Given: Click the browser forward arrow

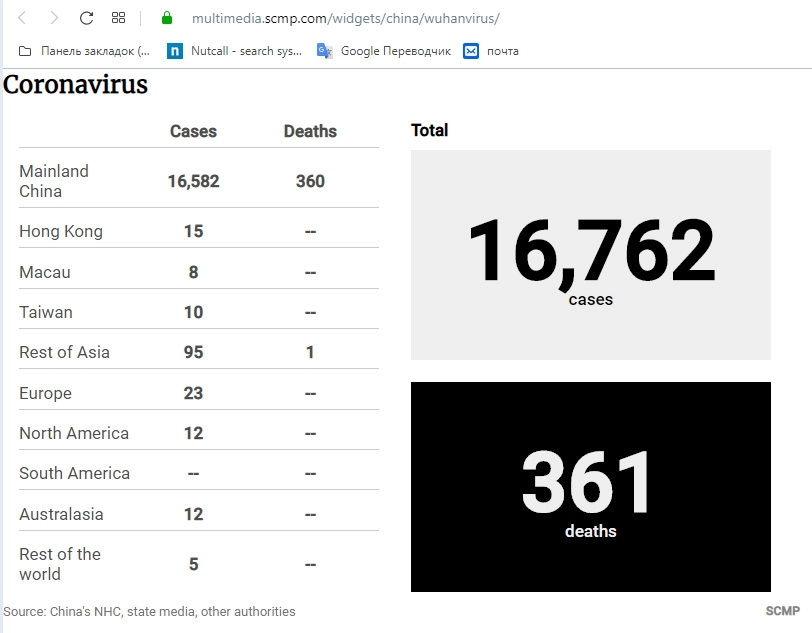Looking at the screenshot, I should click(54, 18).
